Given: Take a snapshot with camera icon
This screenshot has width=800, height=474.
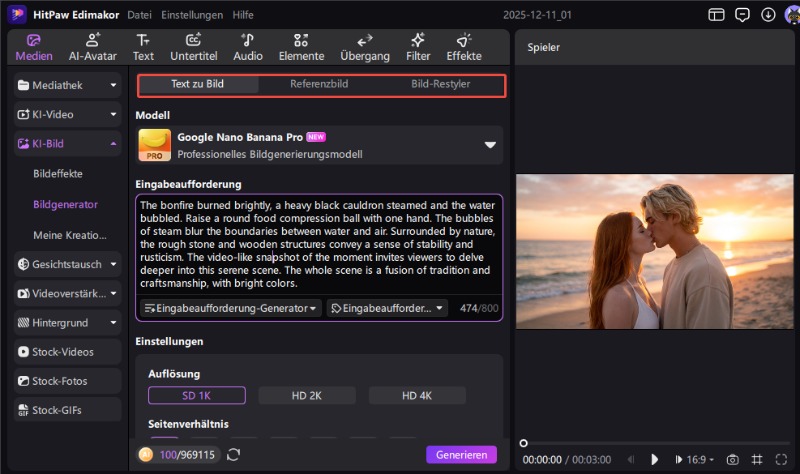Looking at the screenshot, I should pyautogui.click(x=732, y=460).
